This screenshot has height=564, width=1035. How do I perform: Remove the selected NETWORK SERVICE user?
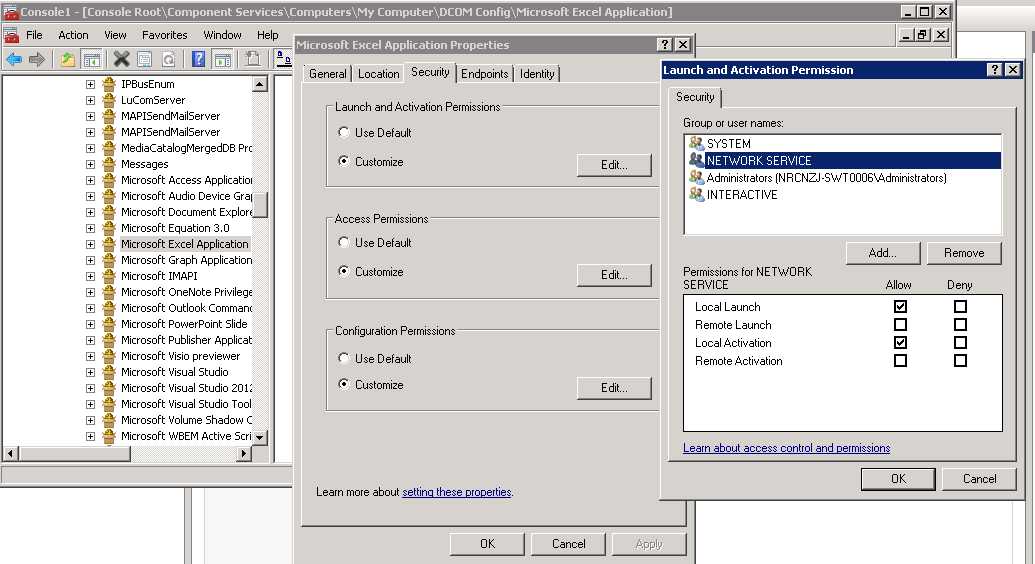coord(964,253)
